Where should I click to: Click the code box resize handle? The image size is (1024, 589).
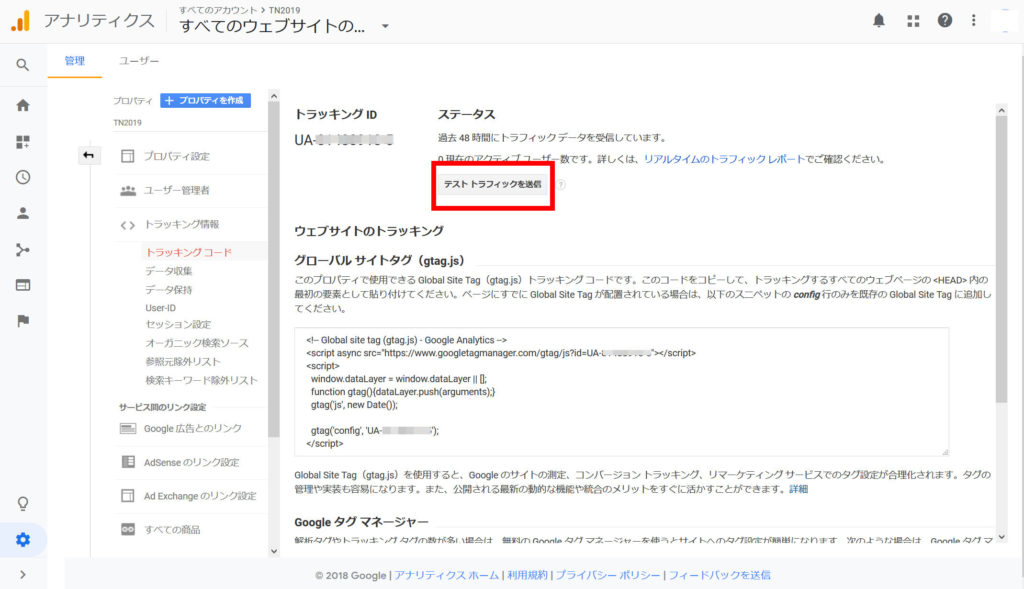coord(944,451)
